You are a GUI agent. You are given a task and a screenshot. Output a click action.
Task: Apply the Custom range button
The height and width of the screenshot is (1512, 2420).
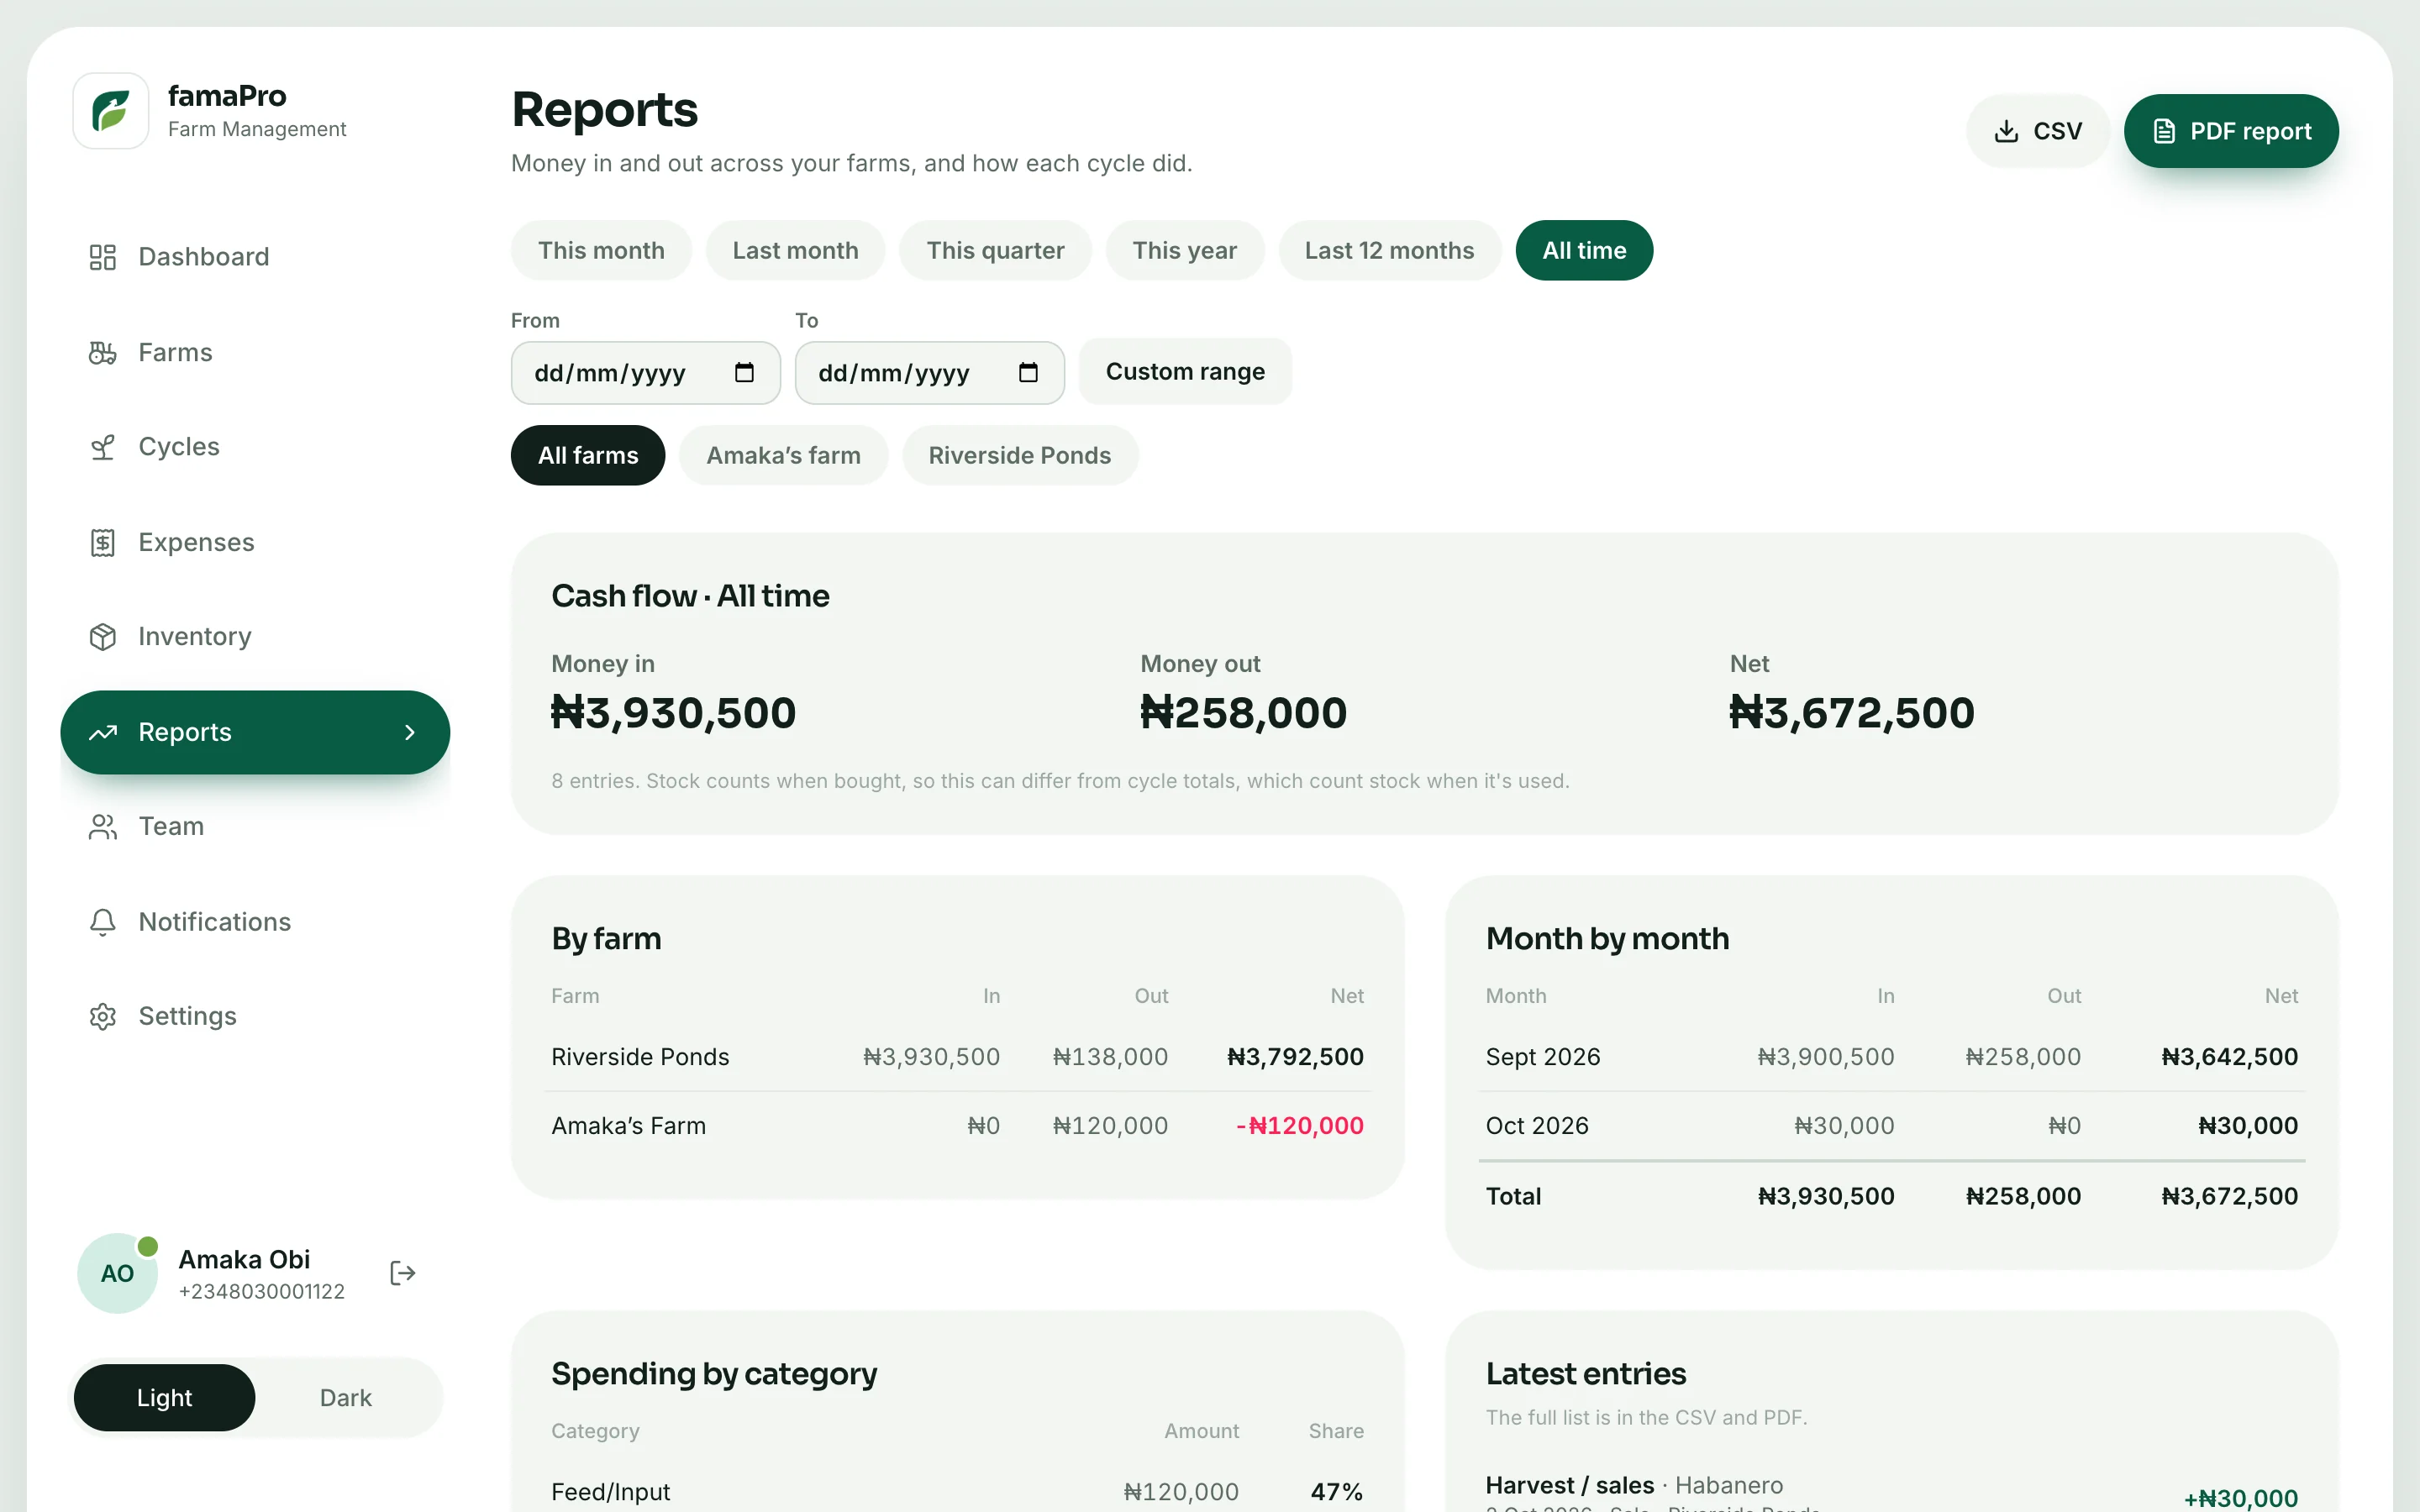click(x=1185, y=372)
